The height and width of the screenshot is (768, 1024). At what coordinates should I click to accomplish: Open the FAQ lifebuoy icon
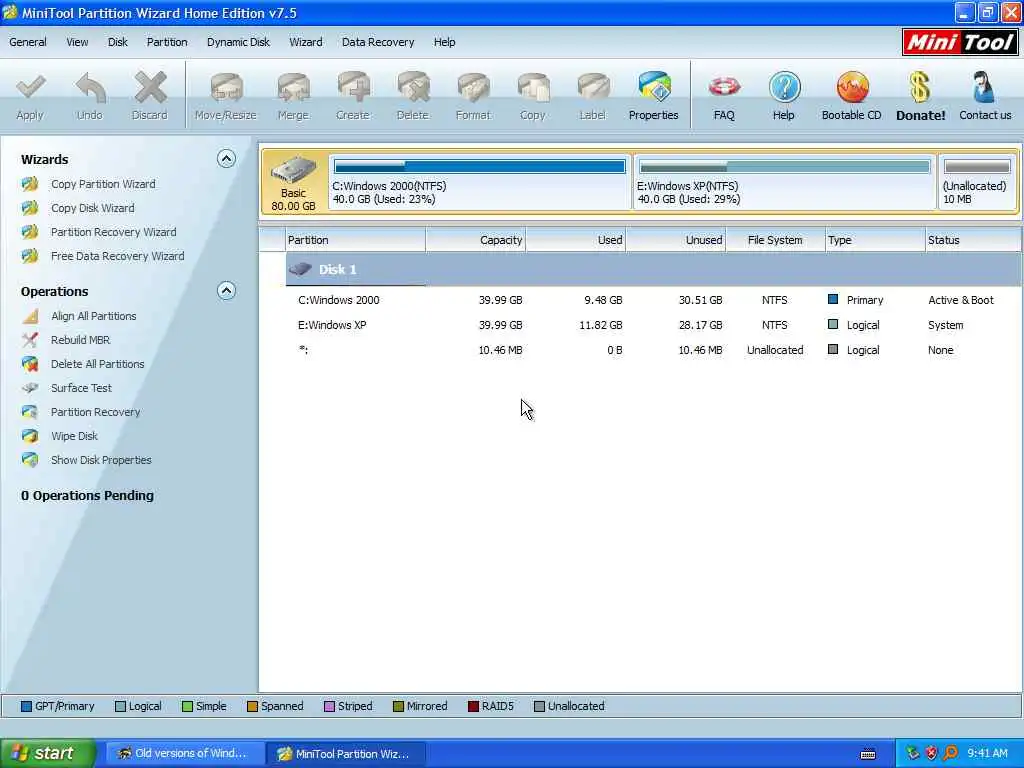tap(724, 87)
